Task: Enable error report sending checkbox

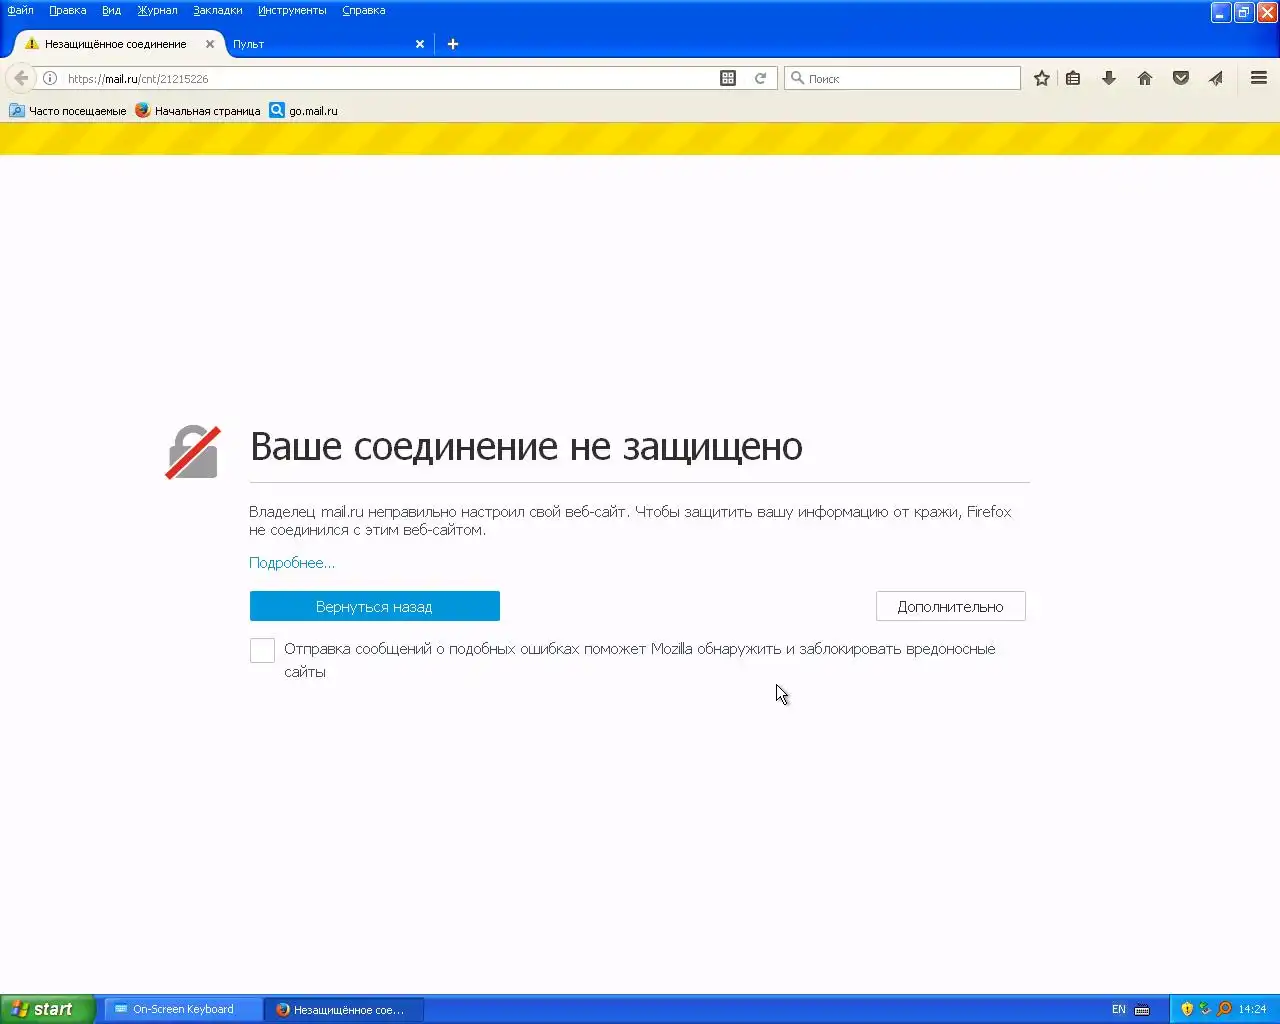Action: (x=262, y=650)
